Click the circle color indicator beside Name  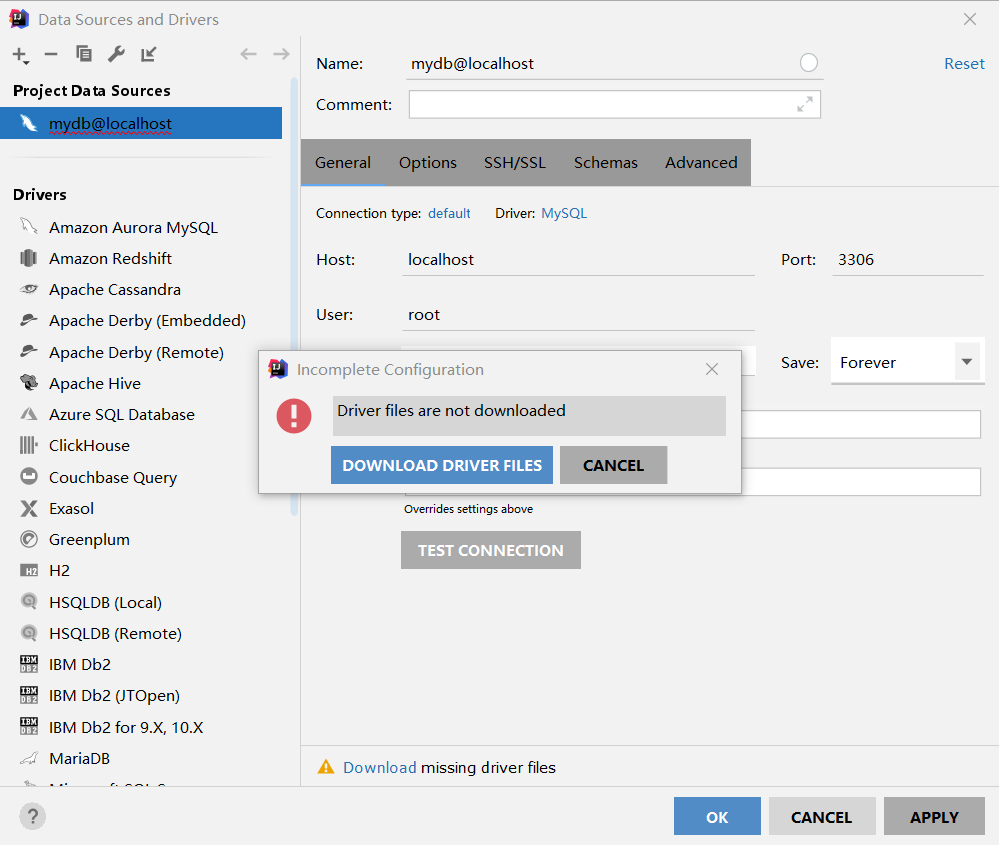tap(809, 62)
